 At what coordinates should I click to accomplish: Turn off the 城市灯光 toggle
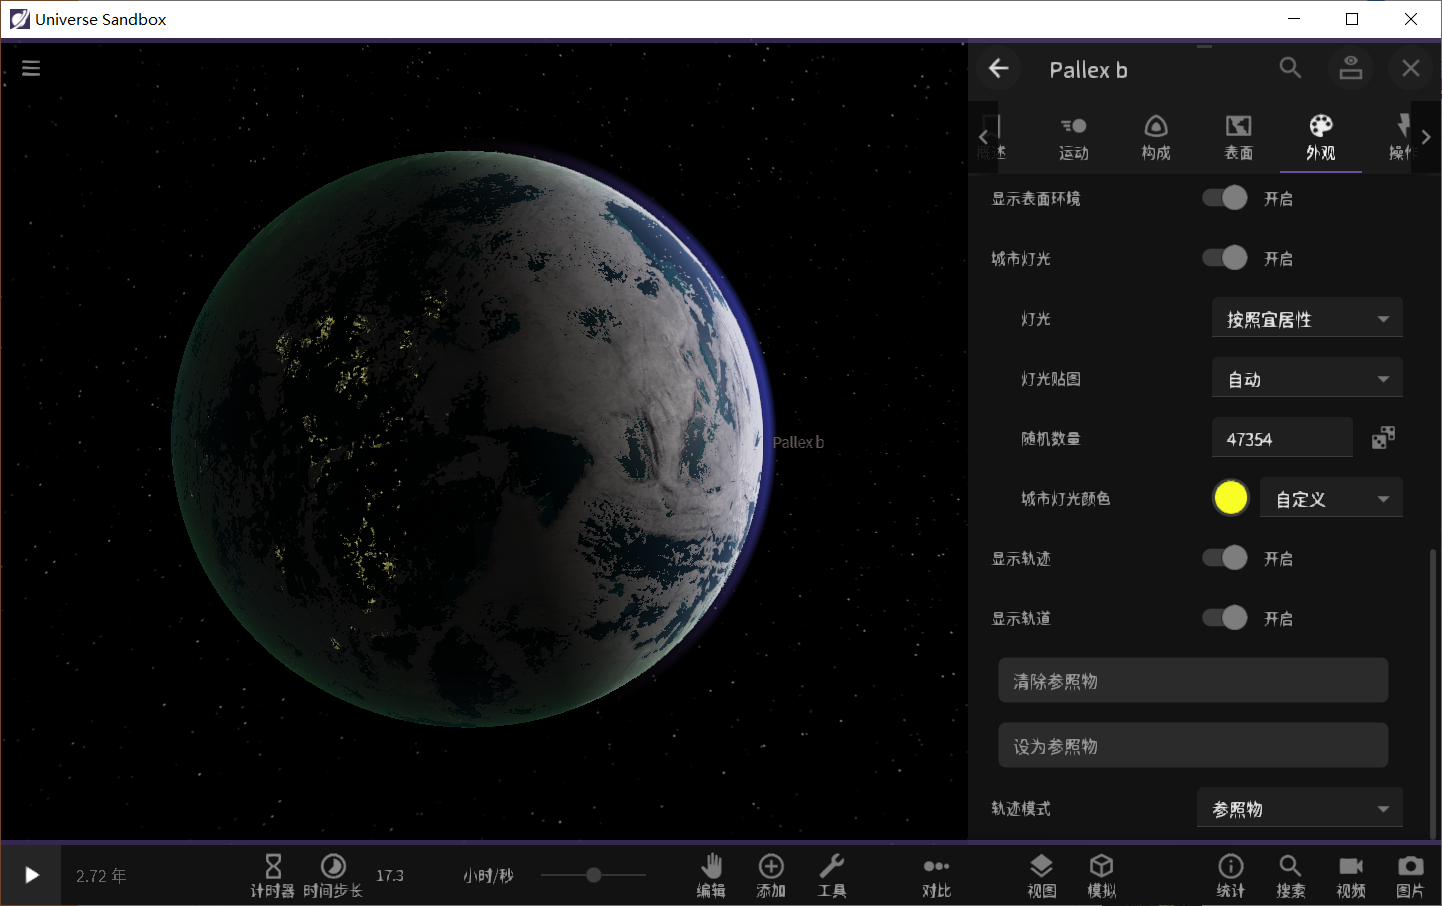[1225, 258]
